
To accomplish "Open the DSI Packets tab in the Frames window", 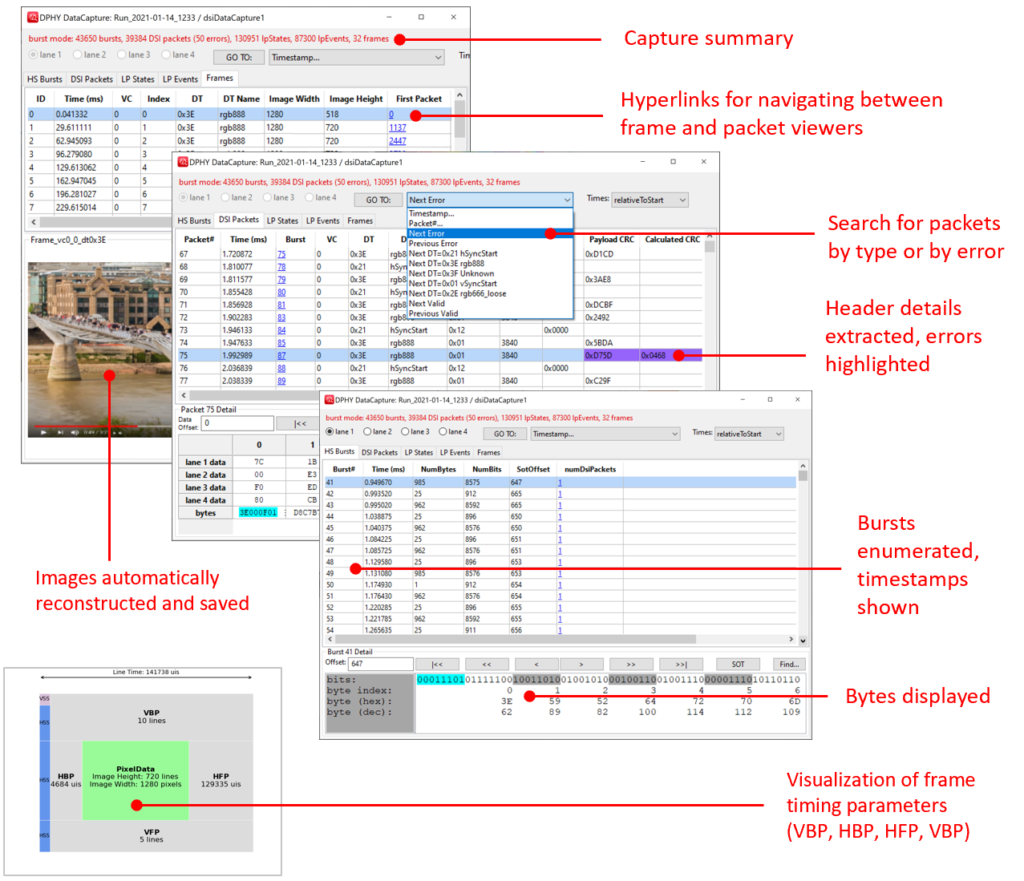I will pyautogui.click(x=91, y=78).
